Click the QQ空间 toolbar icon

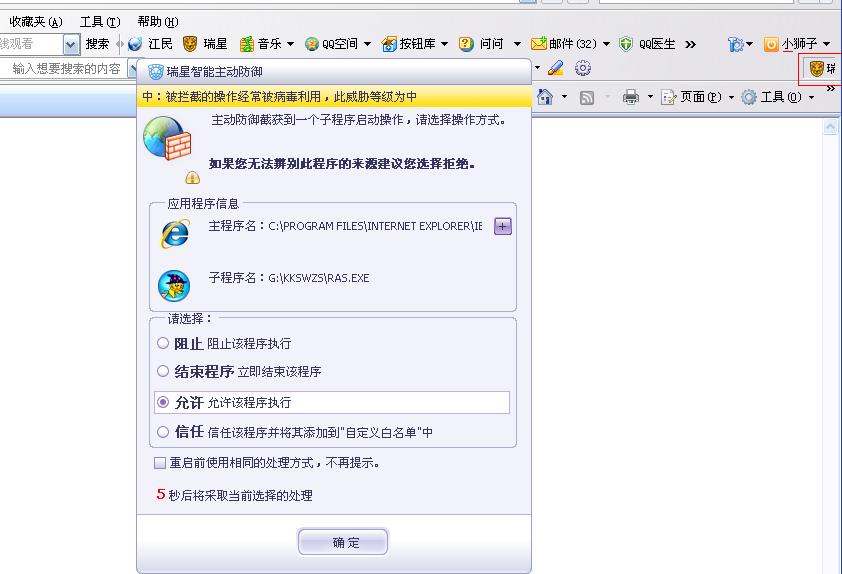(x=311, y=44)
